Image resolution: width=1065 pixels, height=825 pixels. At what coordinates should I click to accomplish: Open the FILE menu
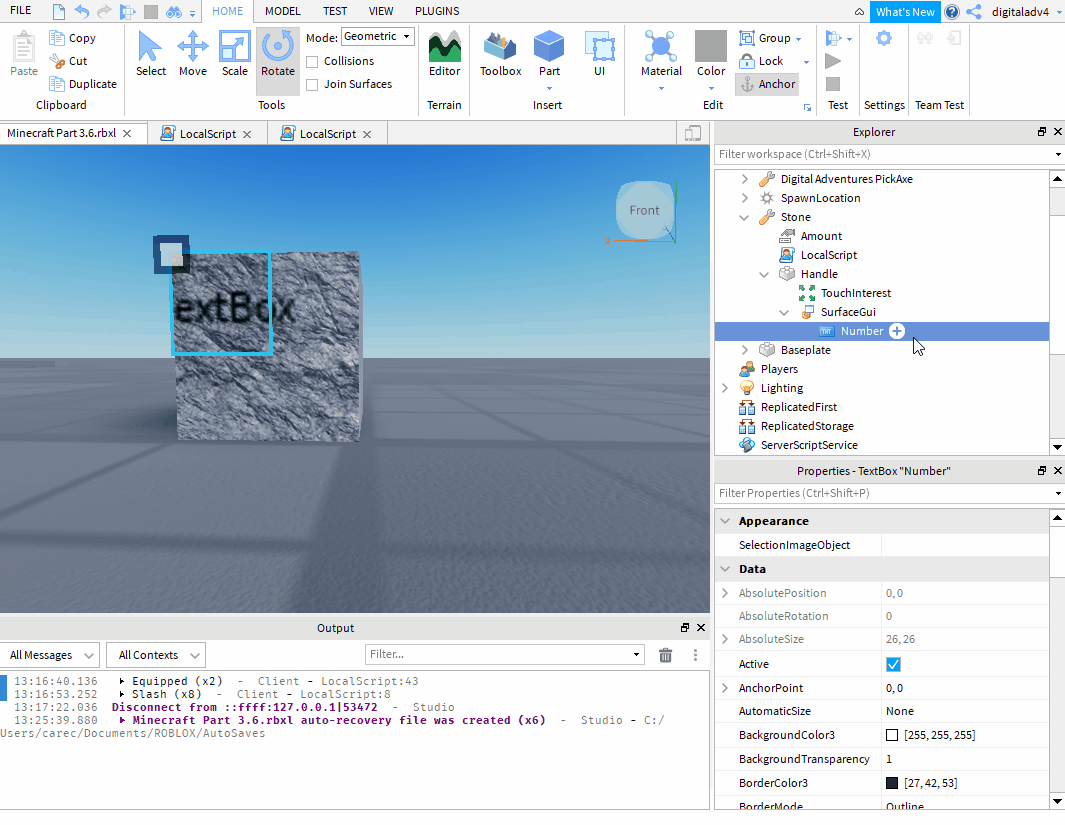[x=20, y=11]
